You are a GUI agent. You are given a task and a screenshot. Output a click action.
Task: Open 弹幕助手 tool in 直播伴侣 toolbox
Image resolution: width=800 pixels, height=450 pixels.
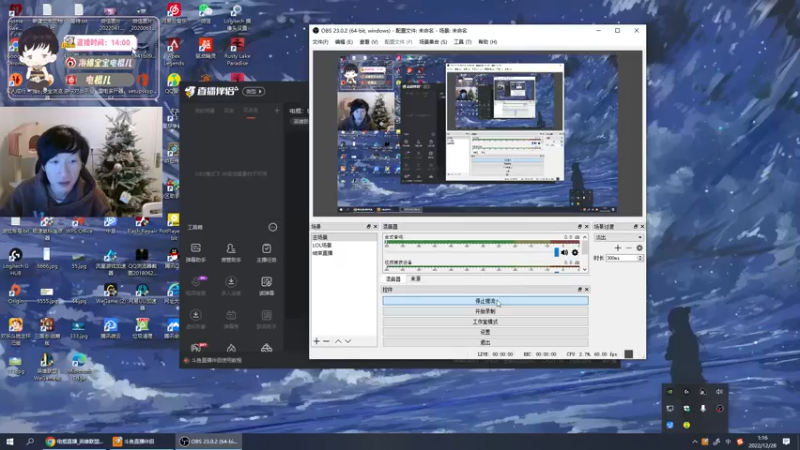(196, 253)
